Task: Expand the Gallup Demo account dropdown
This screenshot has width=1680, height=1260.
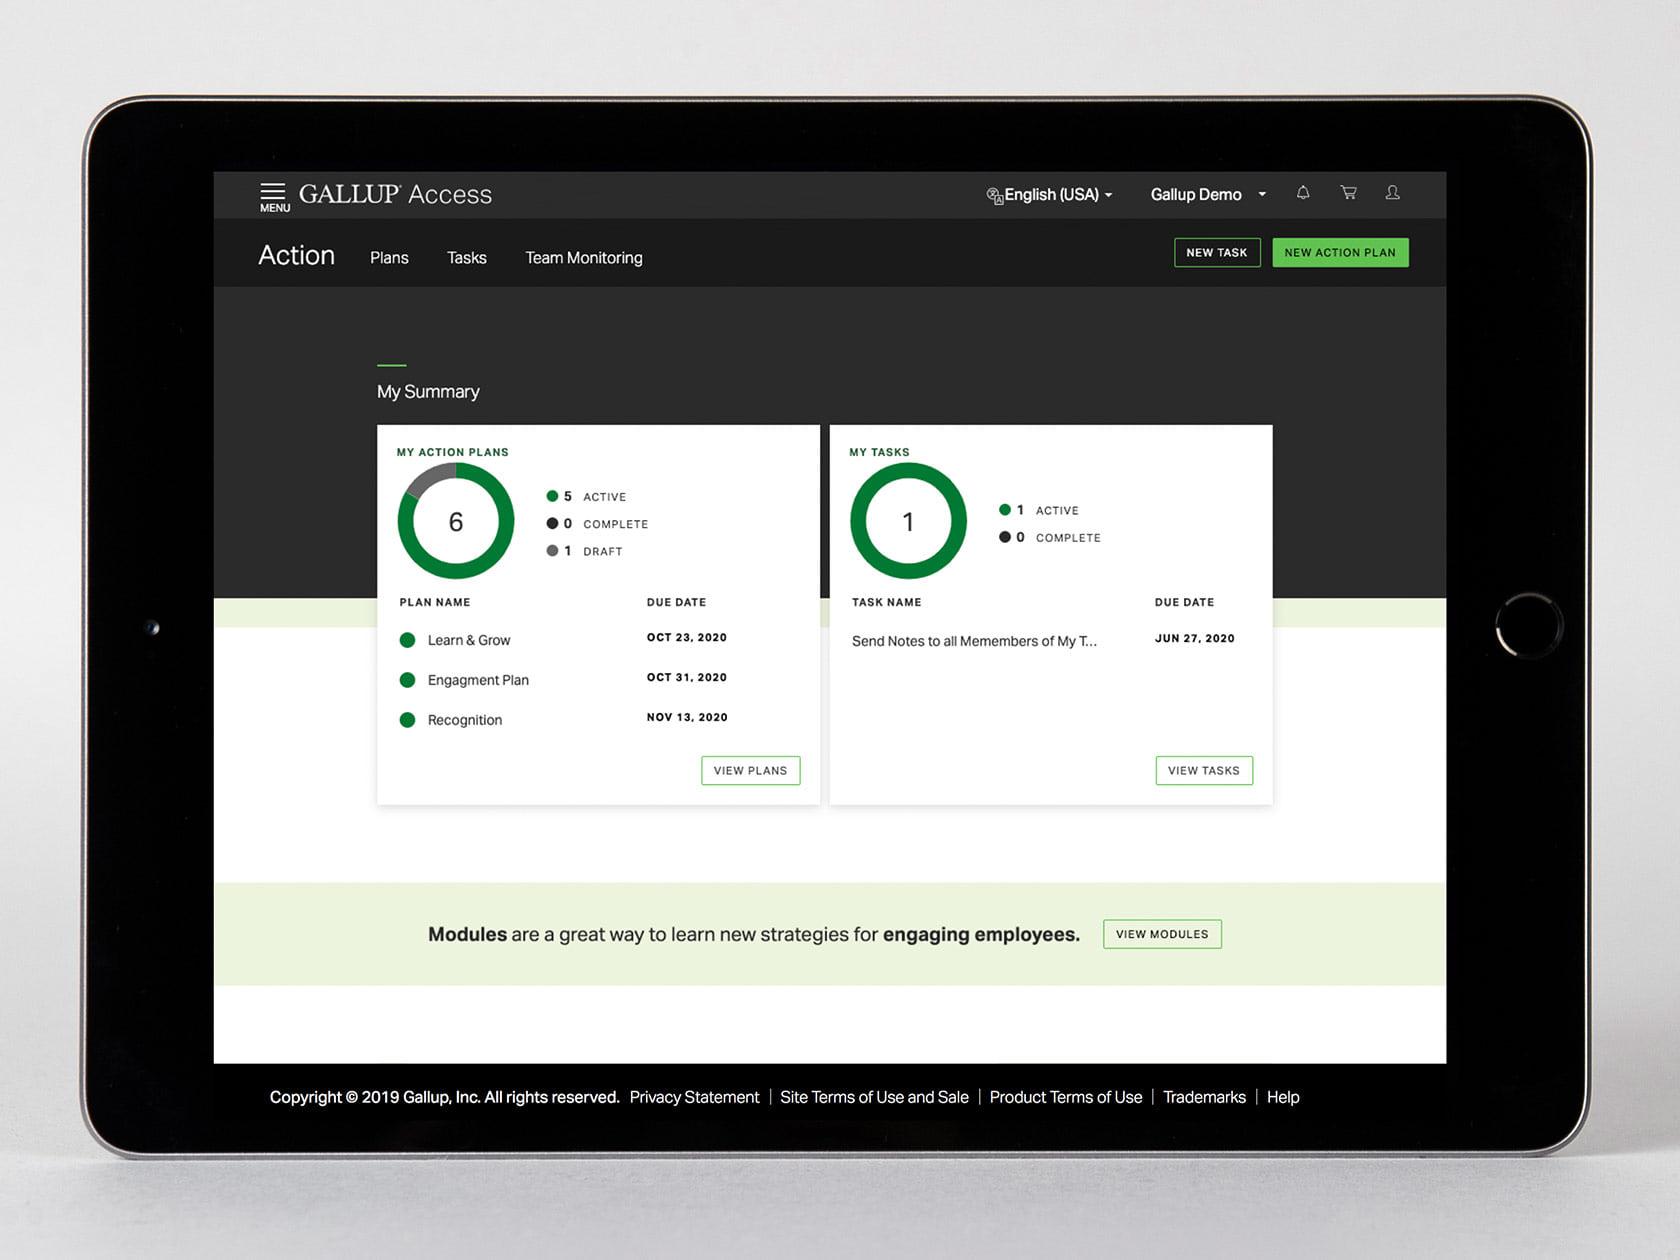Action: (1207, 194)
